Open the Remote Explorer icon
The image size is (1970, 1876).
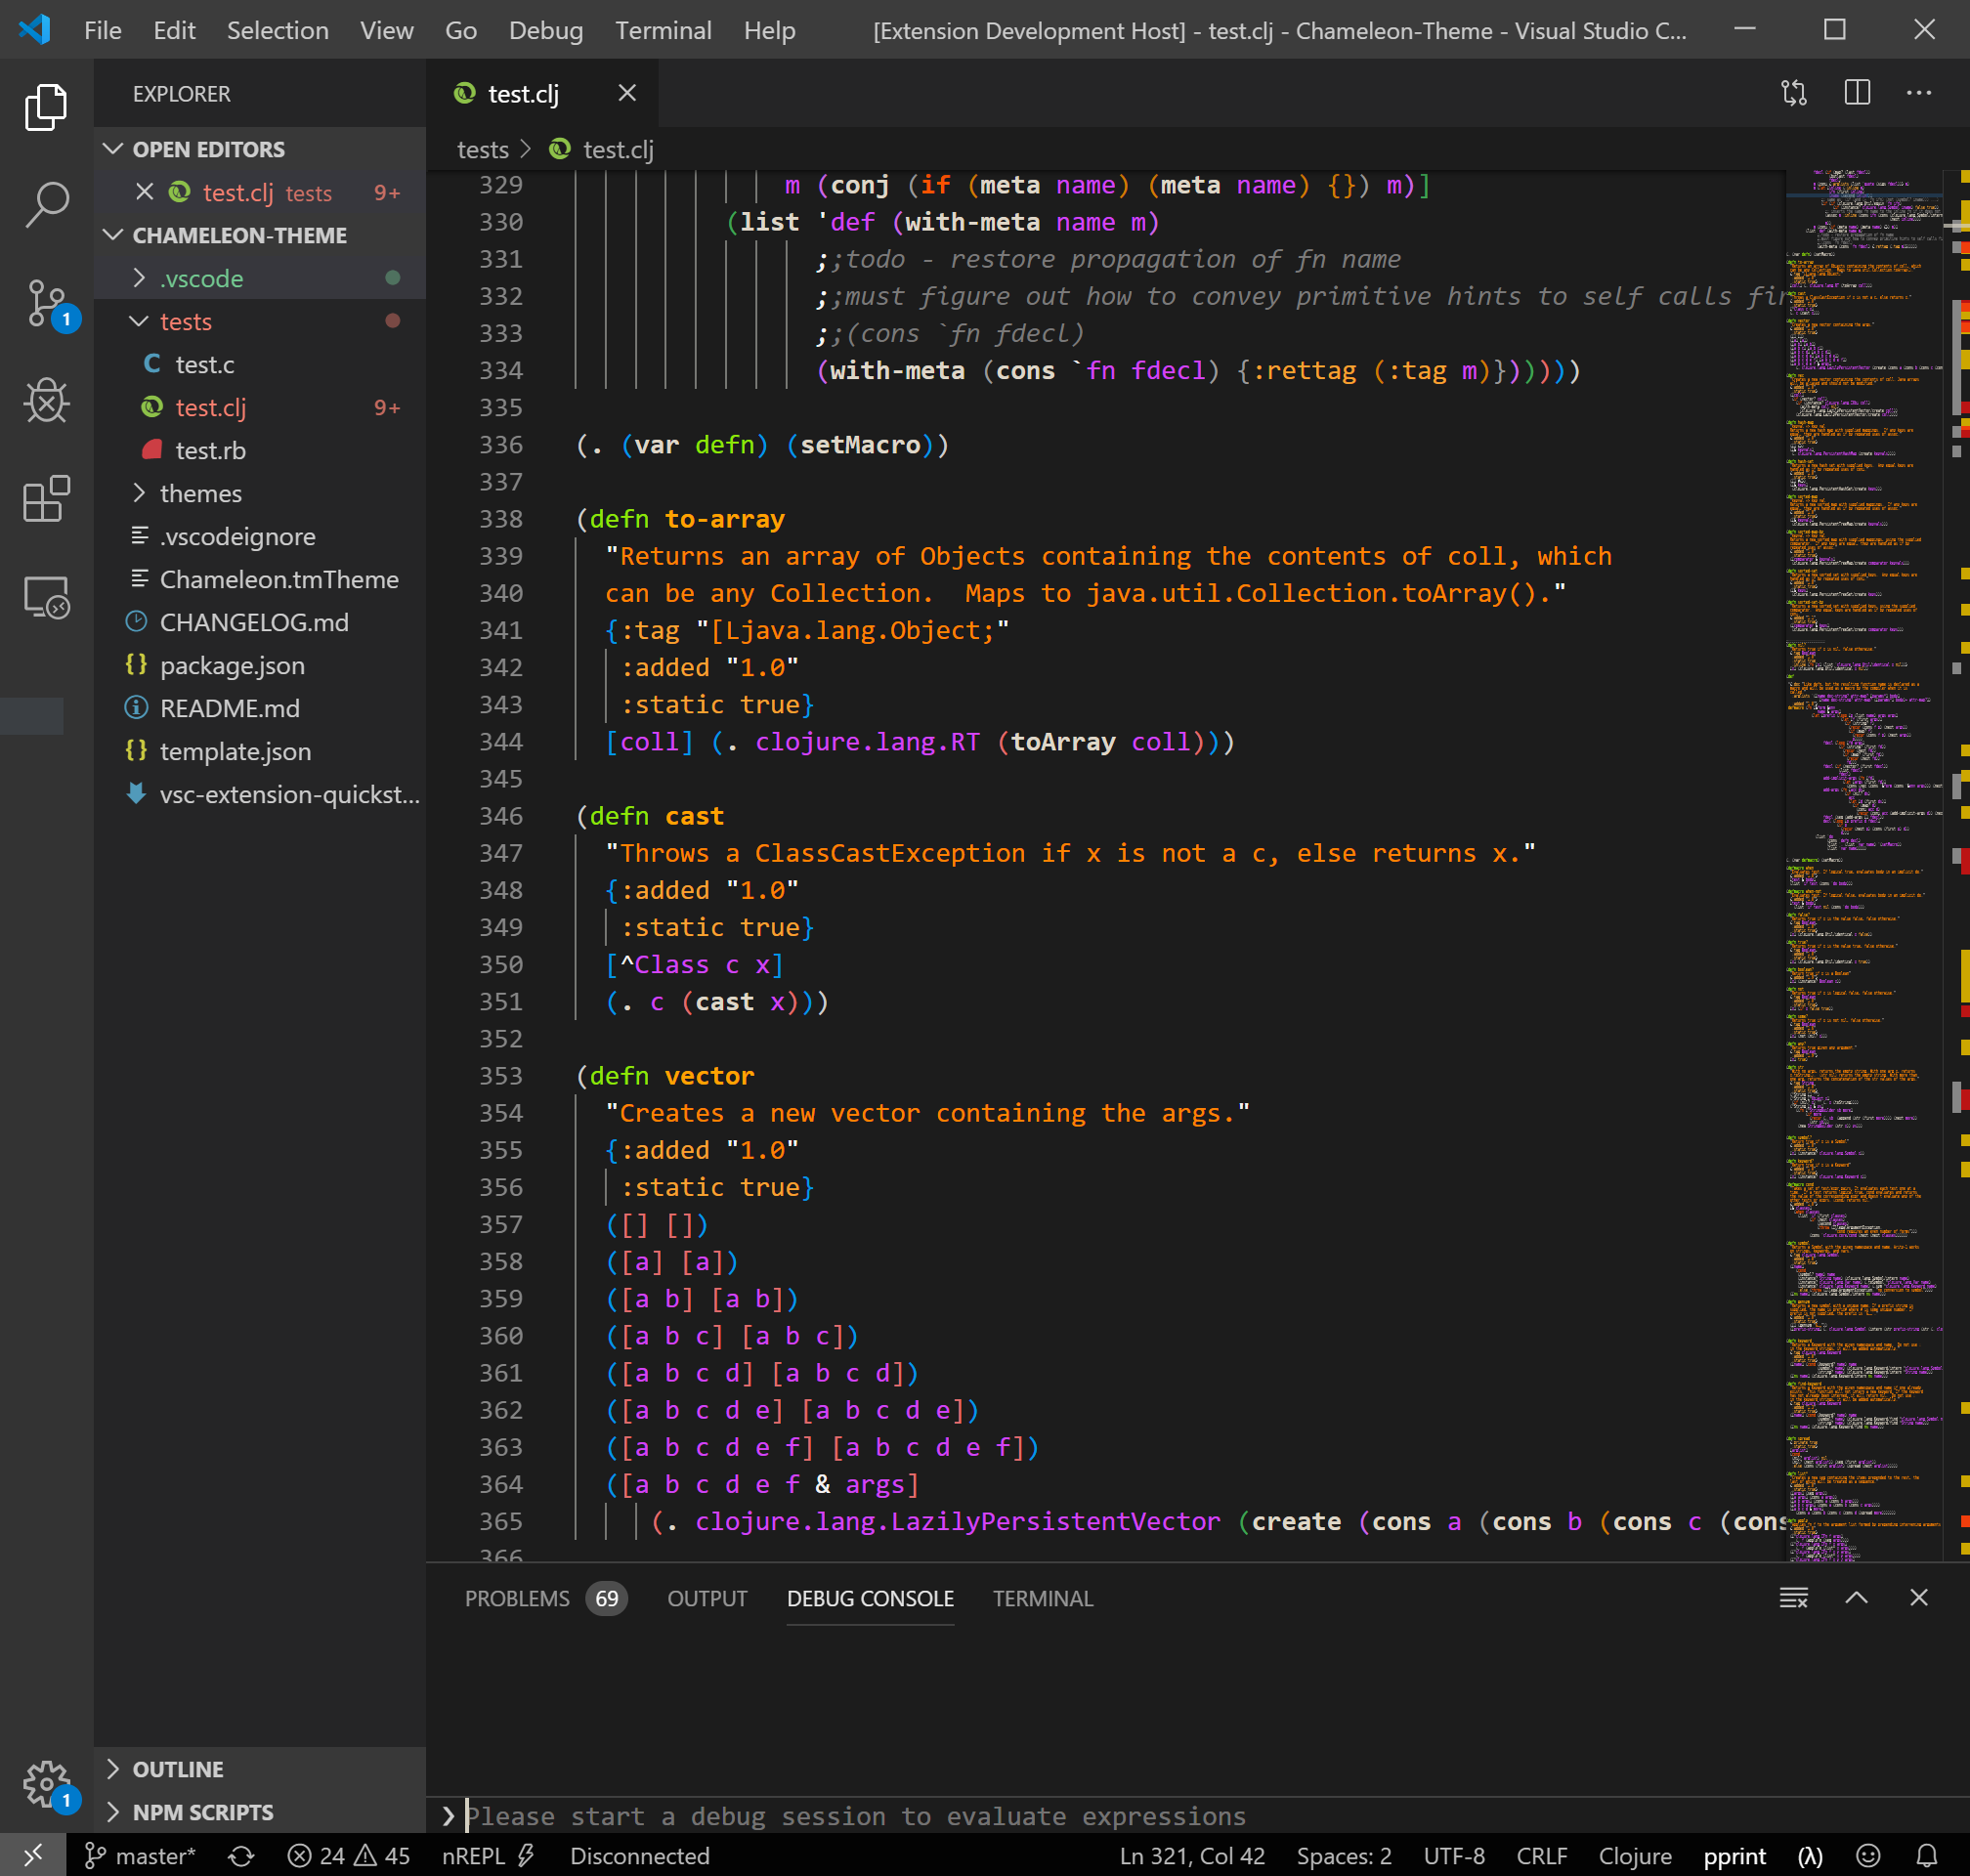46,597
